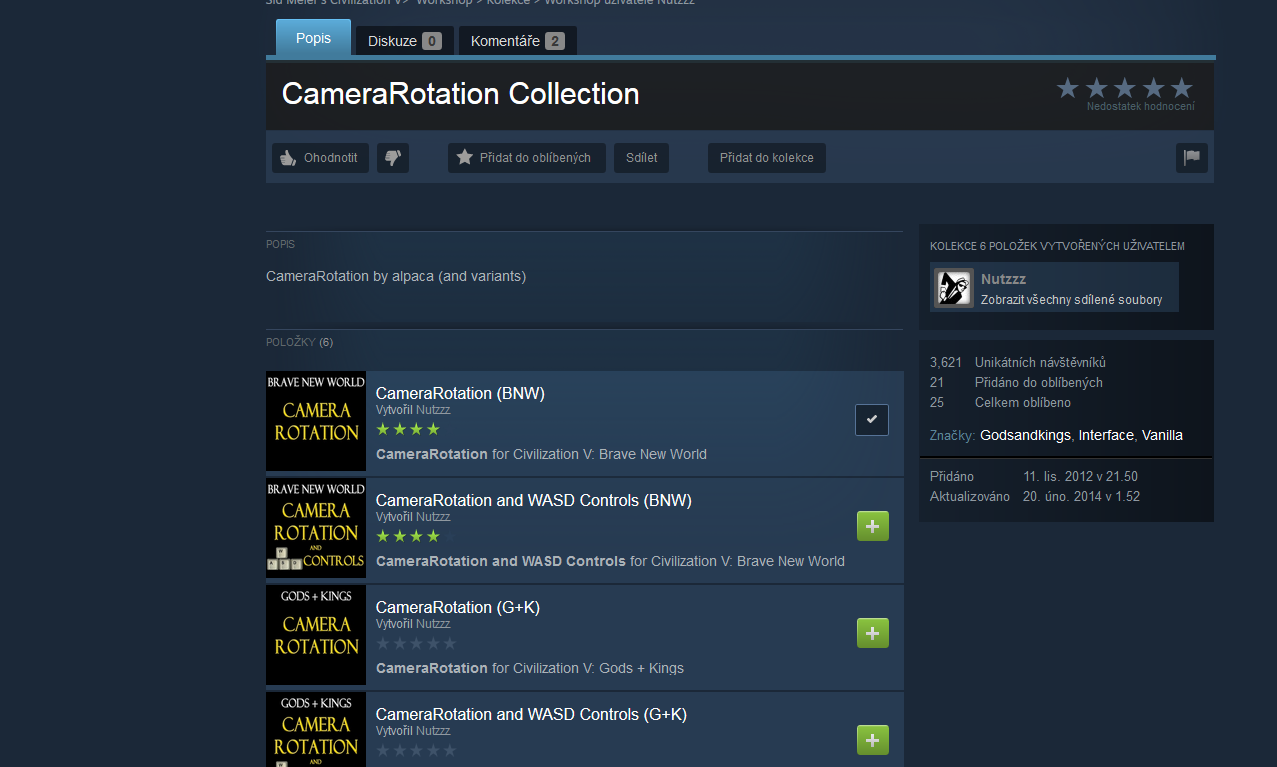Subscribe plus for CameraRotation and WASD Controls (G+K)
Viewport: 1277px width, 767px height.
pyautogui.click(x=873, y=740)
